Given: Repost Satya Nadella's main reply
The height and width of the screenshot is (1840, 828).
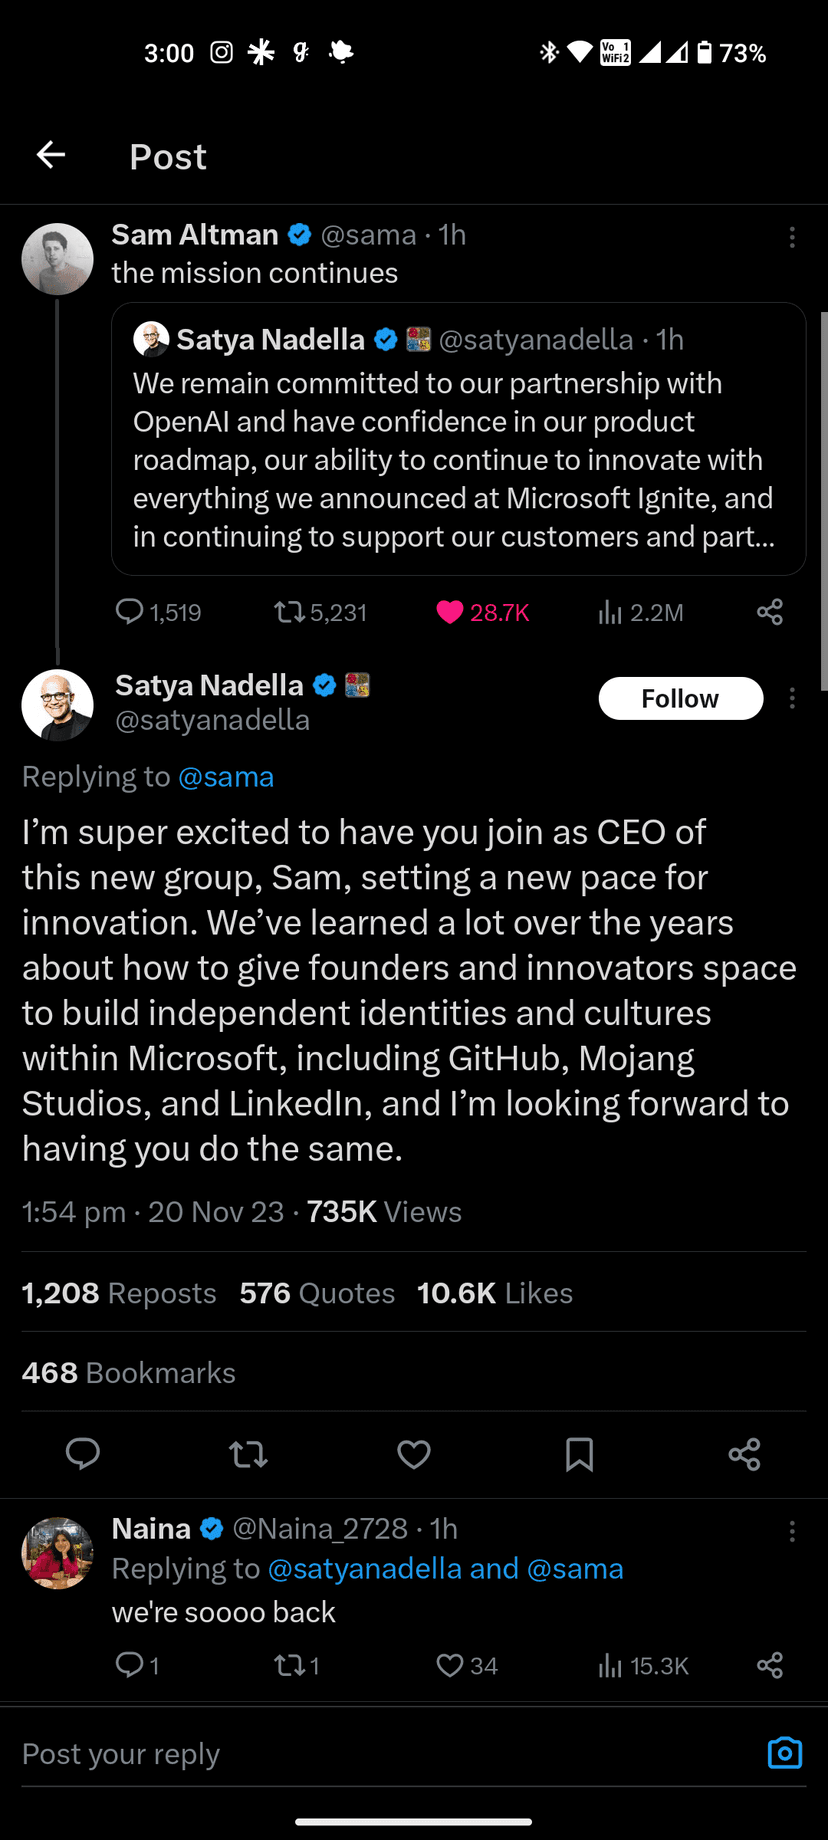Looking at the screenshot, I should tap(248, 1454).
